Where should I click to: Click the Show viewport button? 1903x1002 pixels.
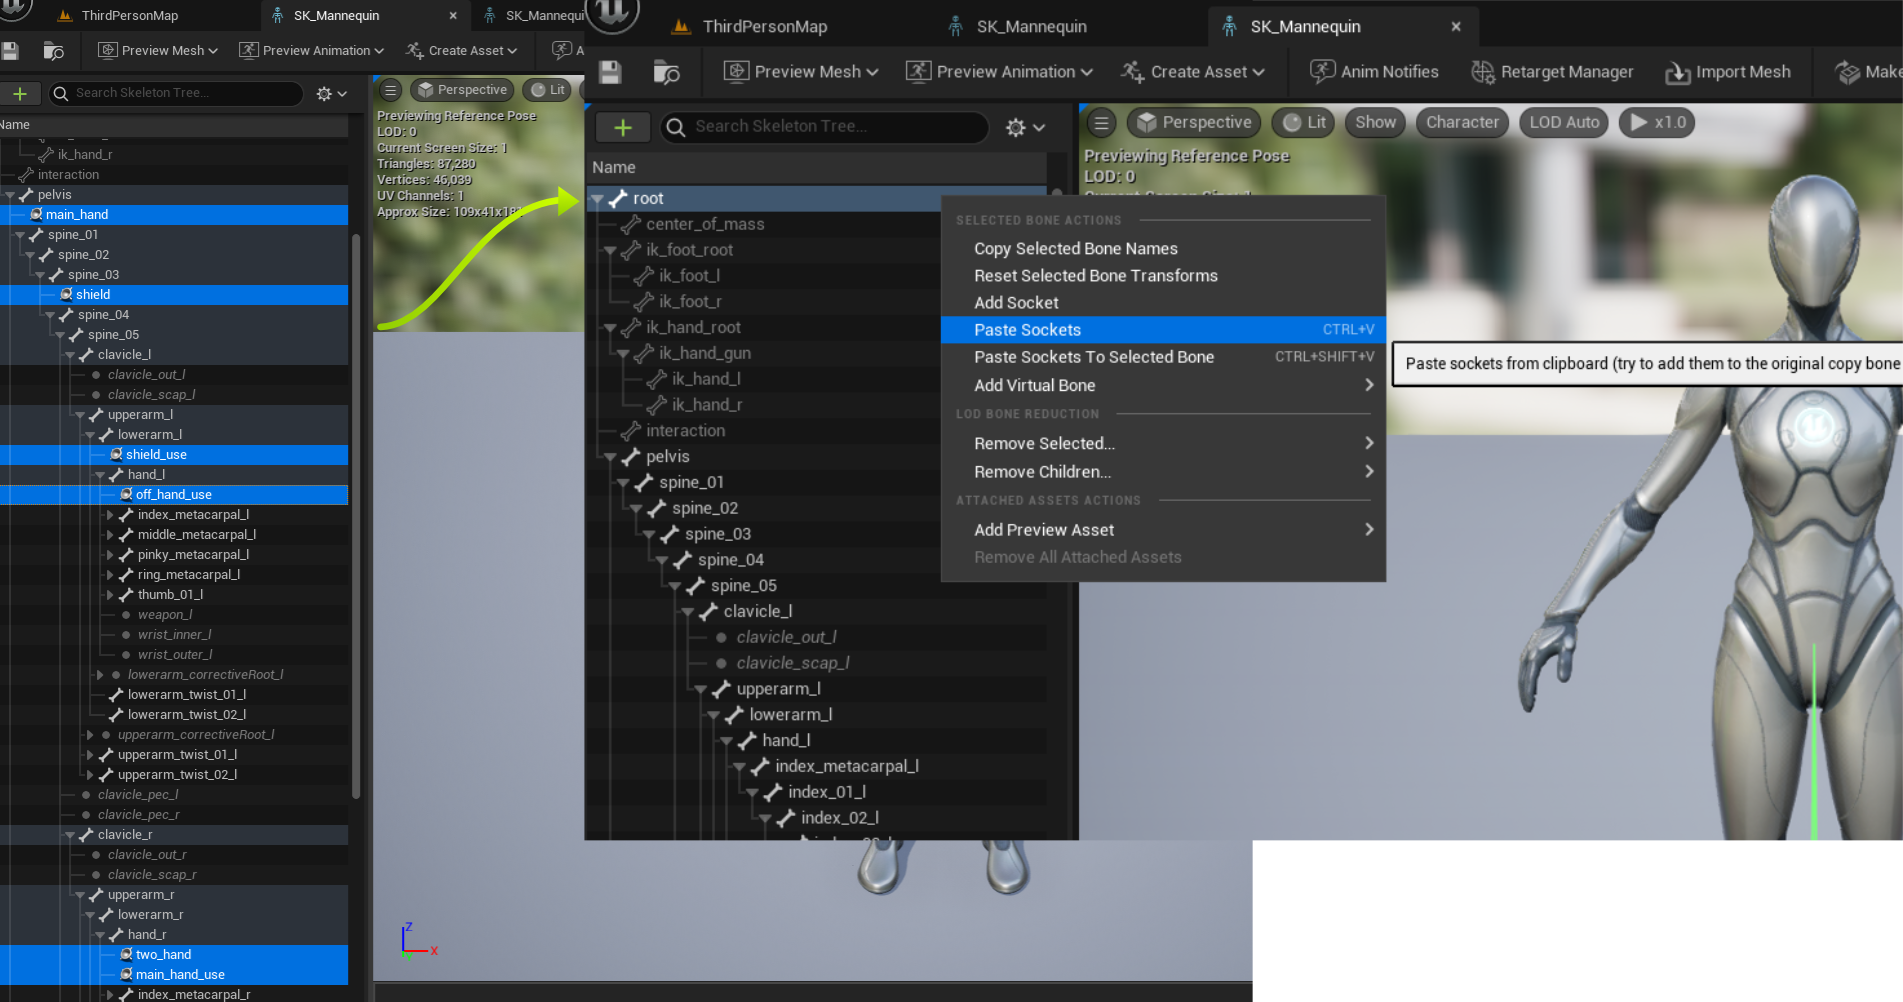[1375, 123]
